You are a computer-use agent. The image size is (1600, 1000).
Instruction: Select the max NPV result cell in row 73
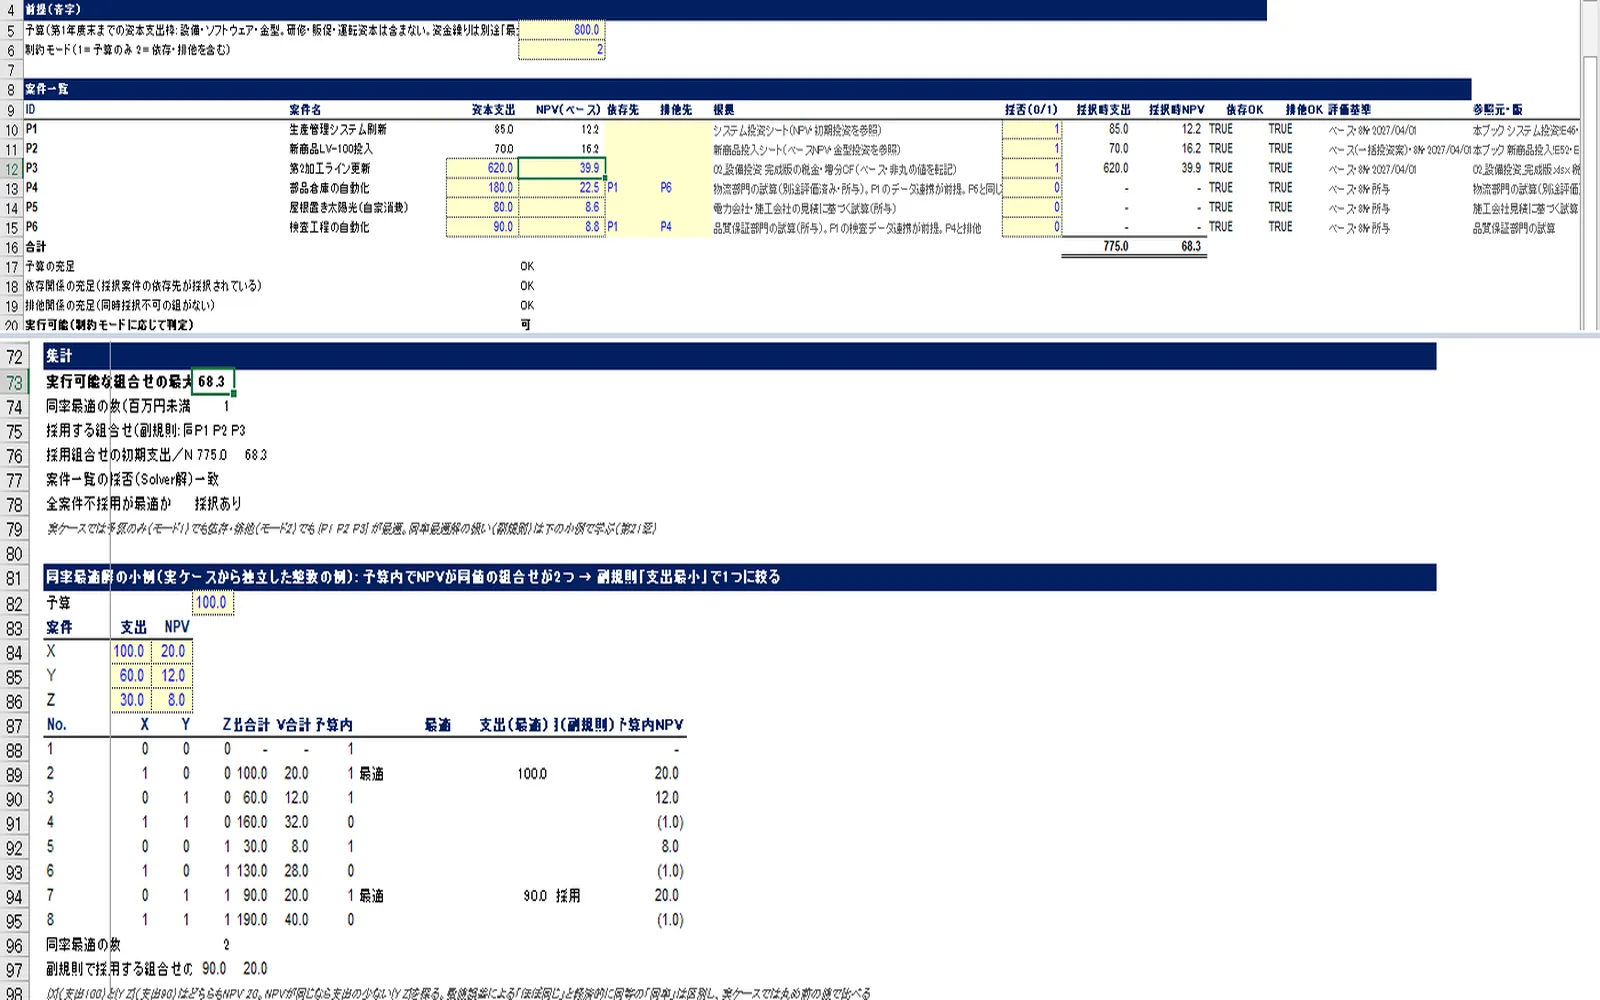pyautogui.click(x=213, y=382)
